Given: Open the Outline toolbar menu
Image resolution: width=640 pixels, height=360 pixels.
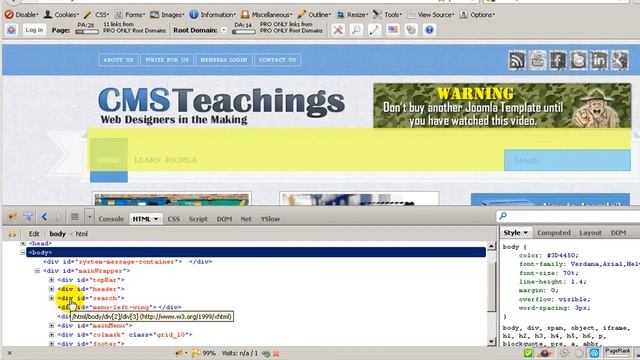Looking at the screenshot, I should pyautogui.click(x=314, y=15).
